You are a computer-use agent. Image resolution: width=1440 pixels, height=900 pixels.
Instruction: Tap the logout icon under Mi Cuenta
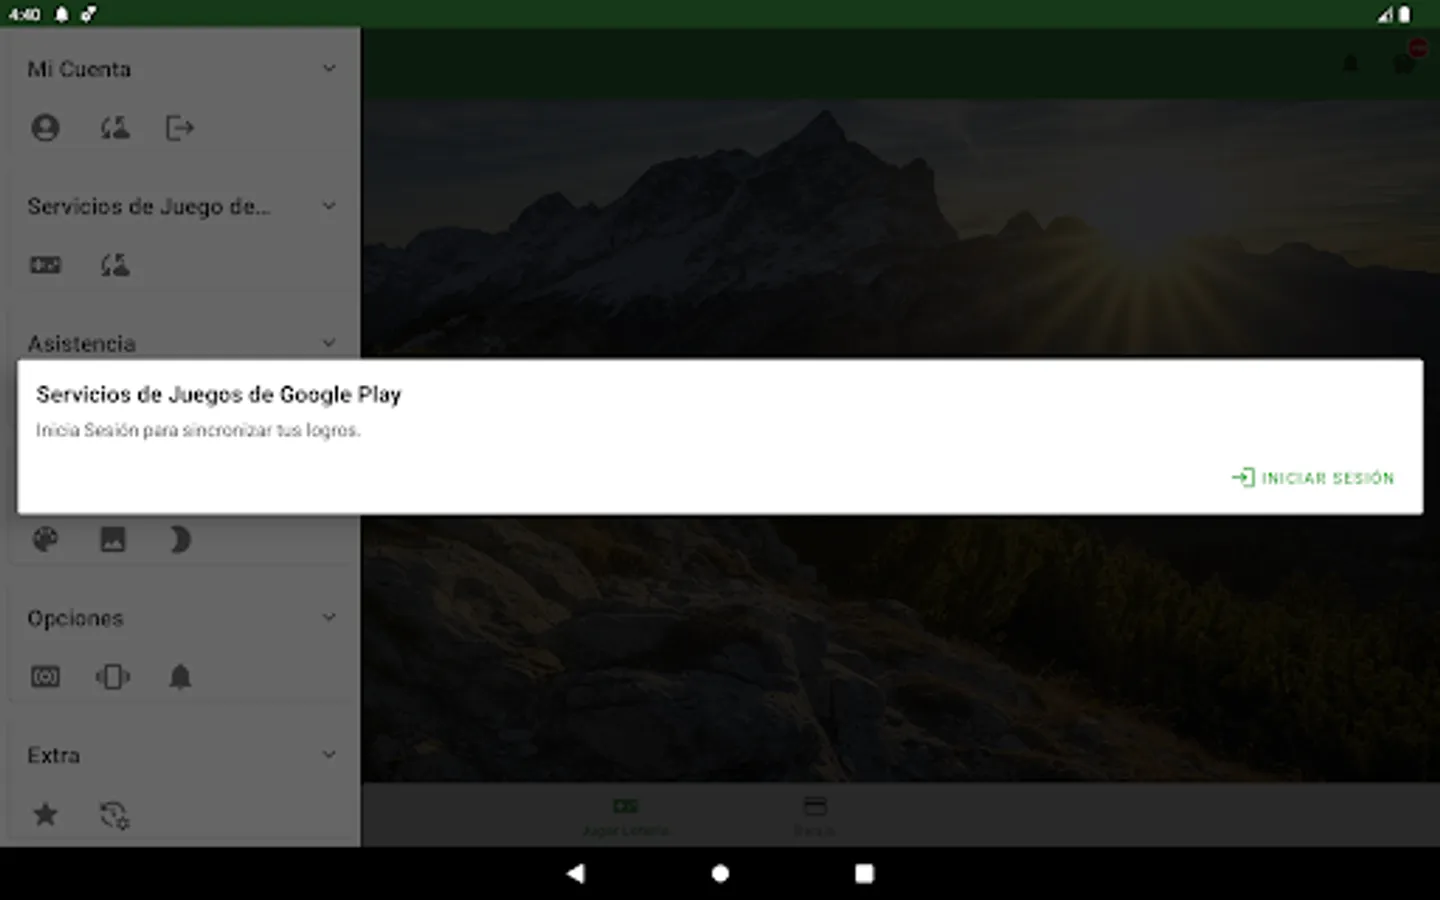pos(180,128)
